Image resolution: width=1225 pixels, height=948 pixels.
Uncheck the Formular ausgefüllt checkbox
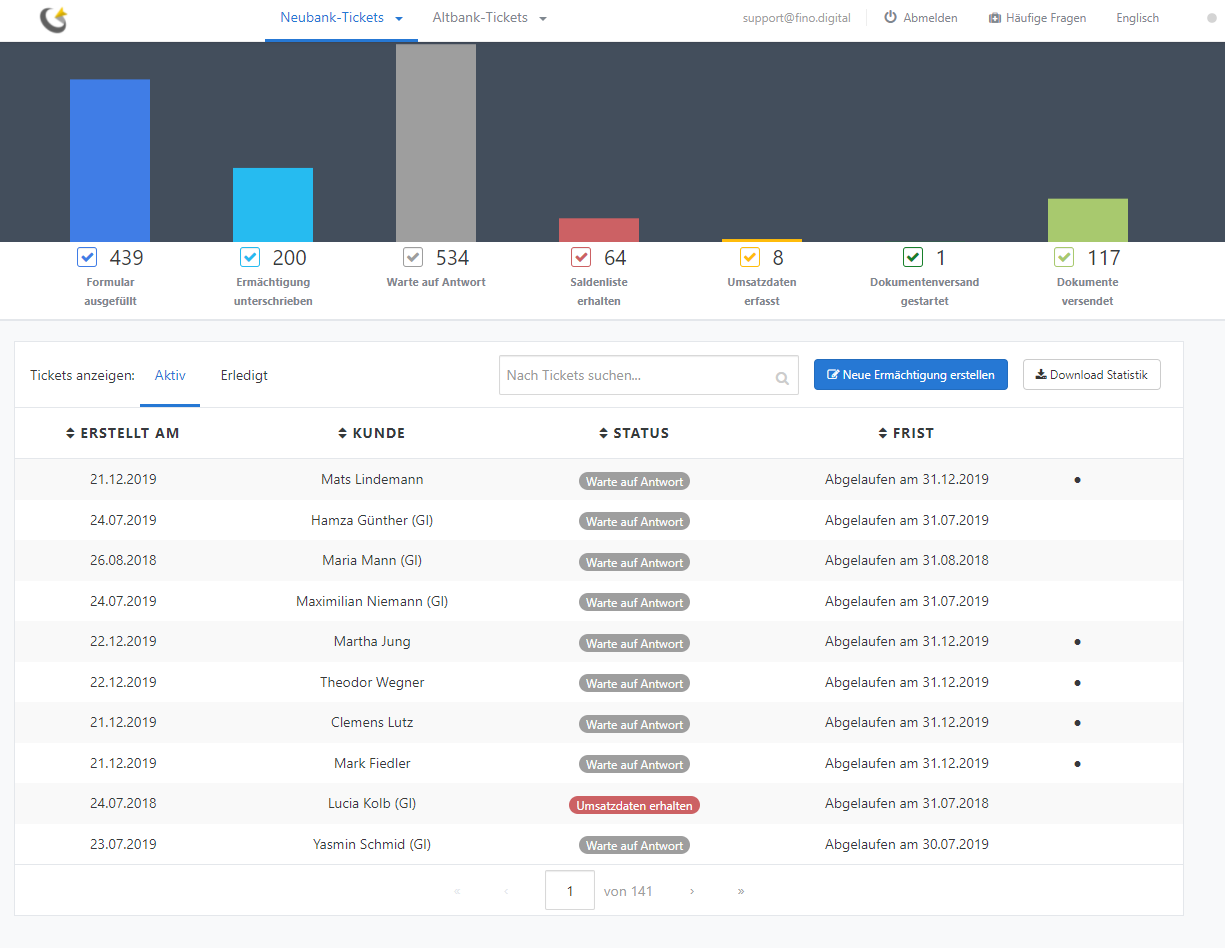[x=87, y=257]
